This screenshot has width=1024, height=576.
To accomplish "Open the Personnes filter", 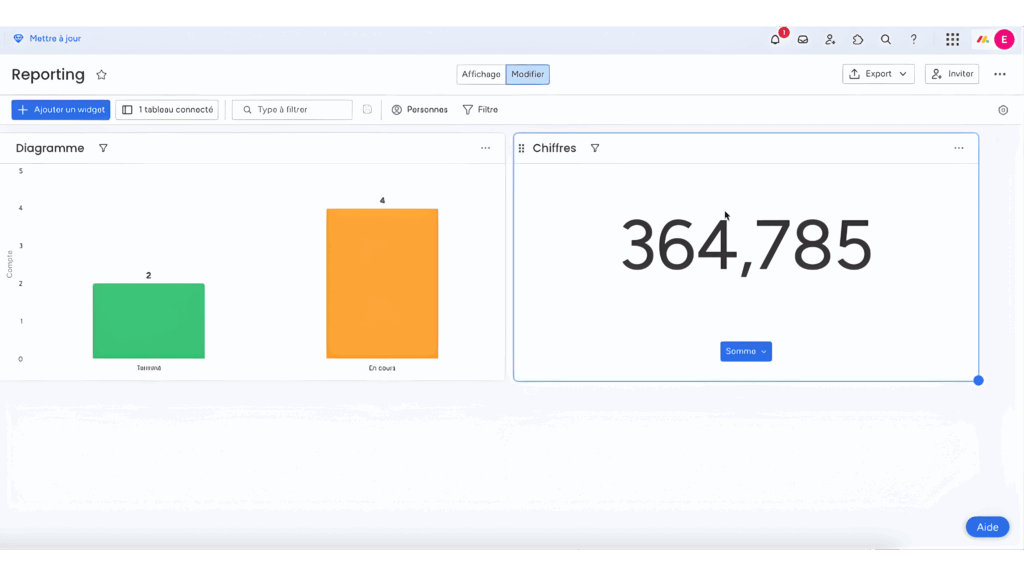I will coord(419,110).
